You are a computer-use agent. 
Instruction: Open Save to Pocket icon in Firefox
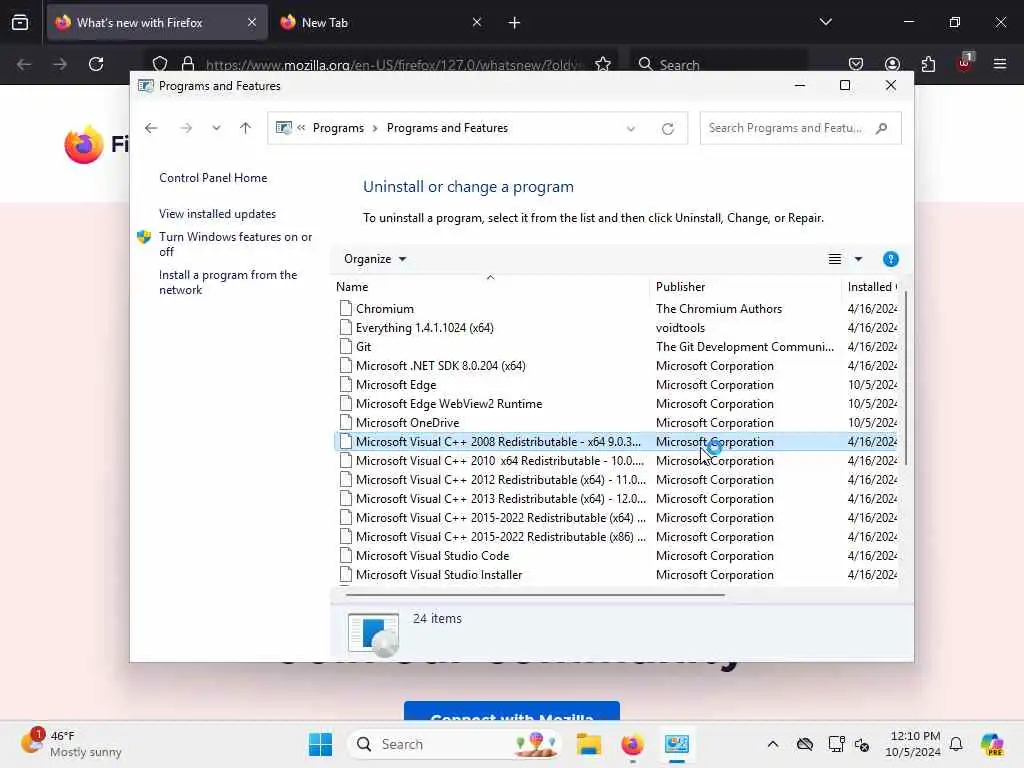(x=856, y=64)
